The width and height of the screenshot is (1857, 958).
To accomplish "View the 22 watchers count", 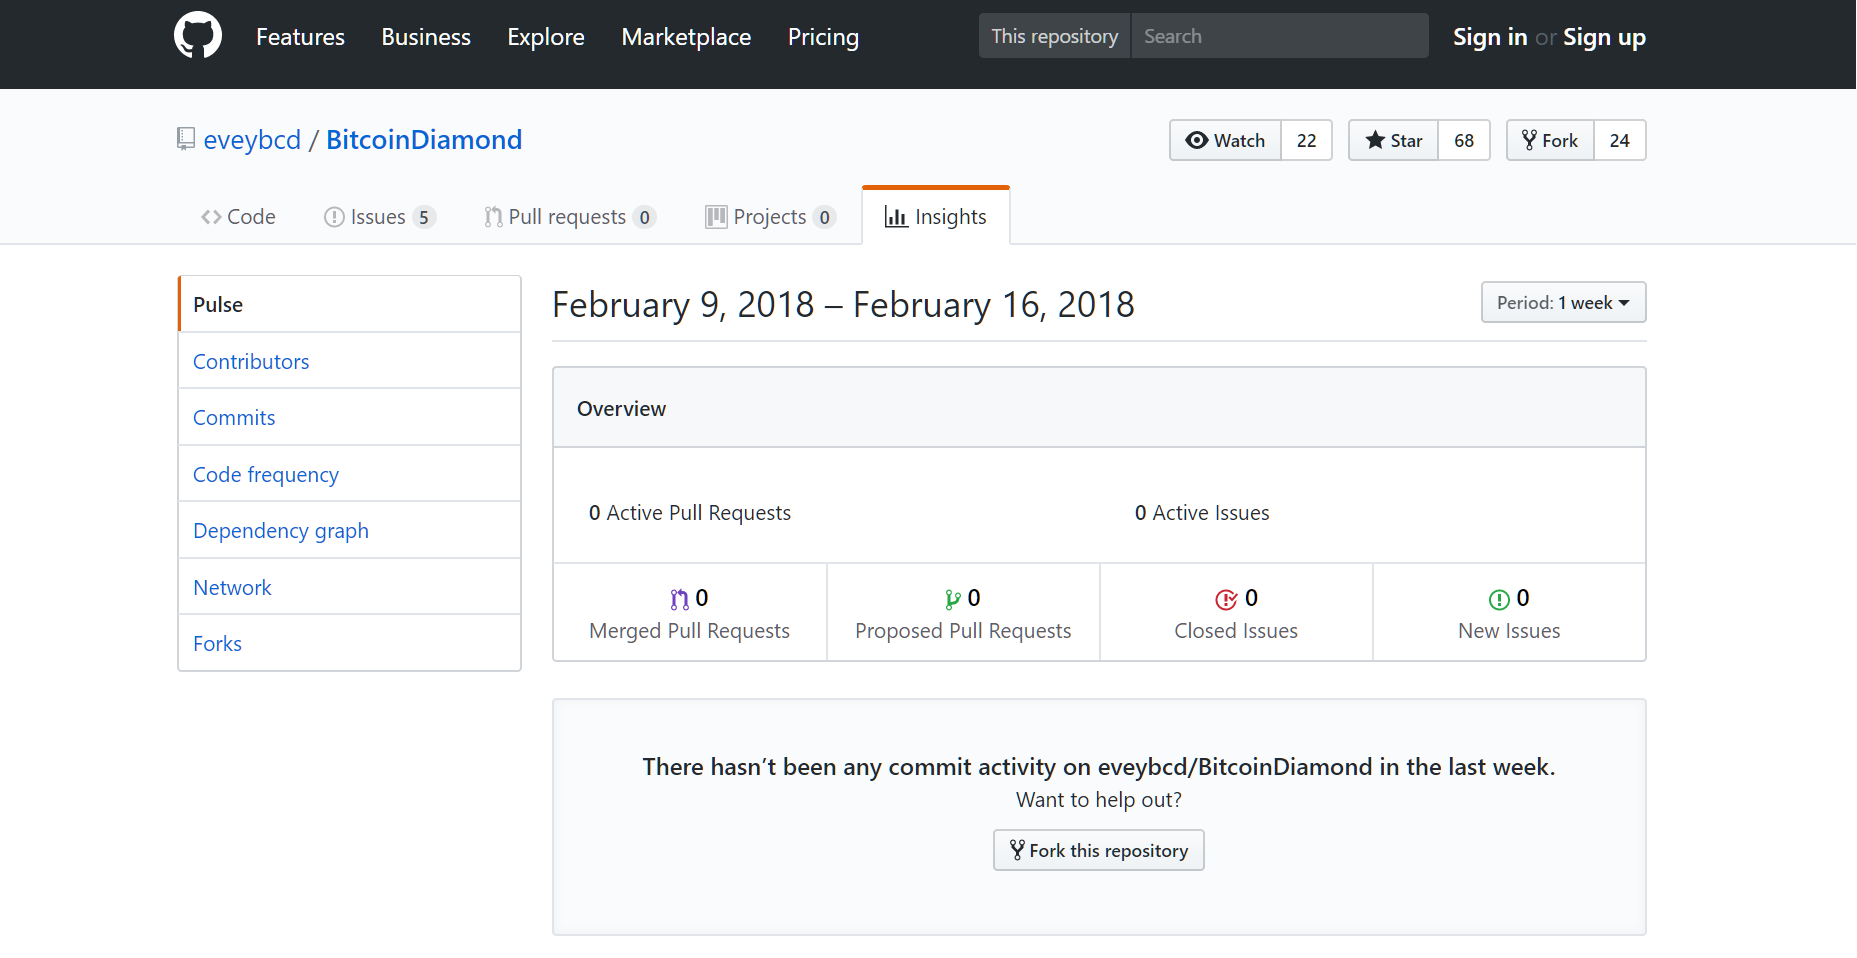I will [1306, 140].
